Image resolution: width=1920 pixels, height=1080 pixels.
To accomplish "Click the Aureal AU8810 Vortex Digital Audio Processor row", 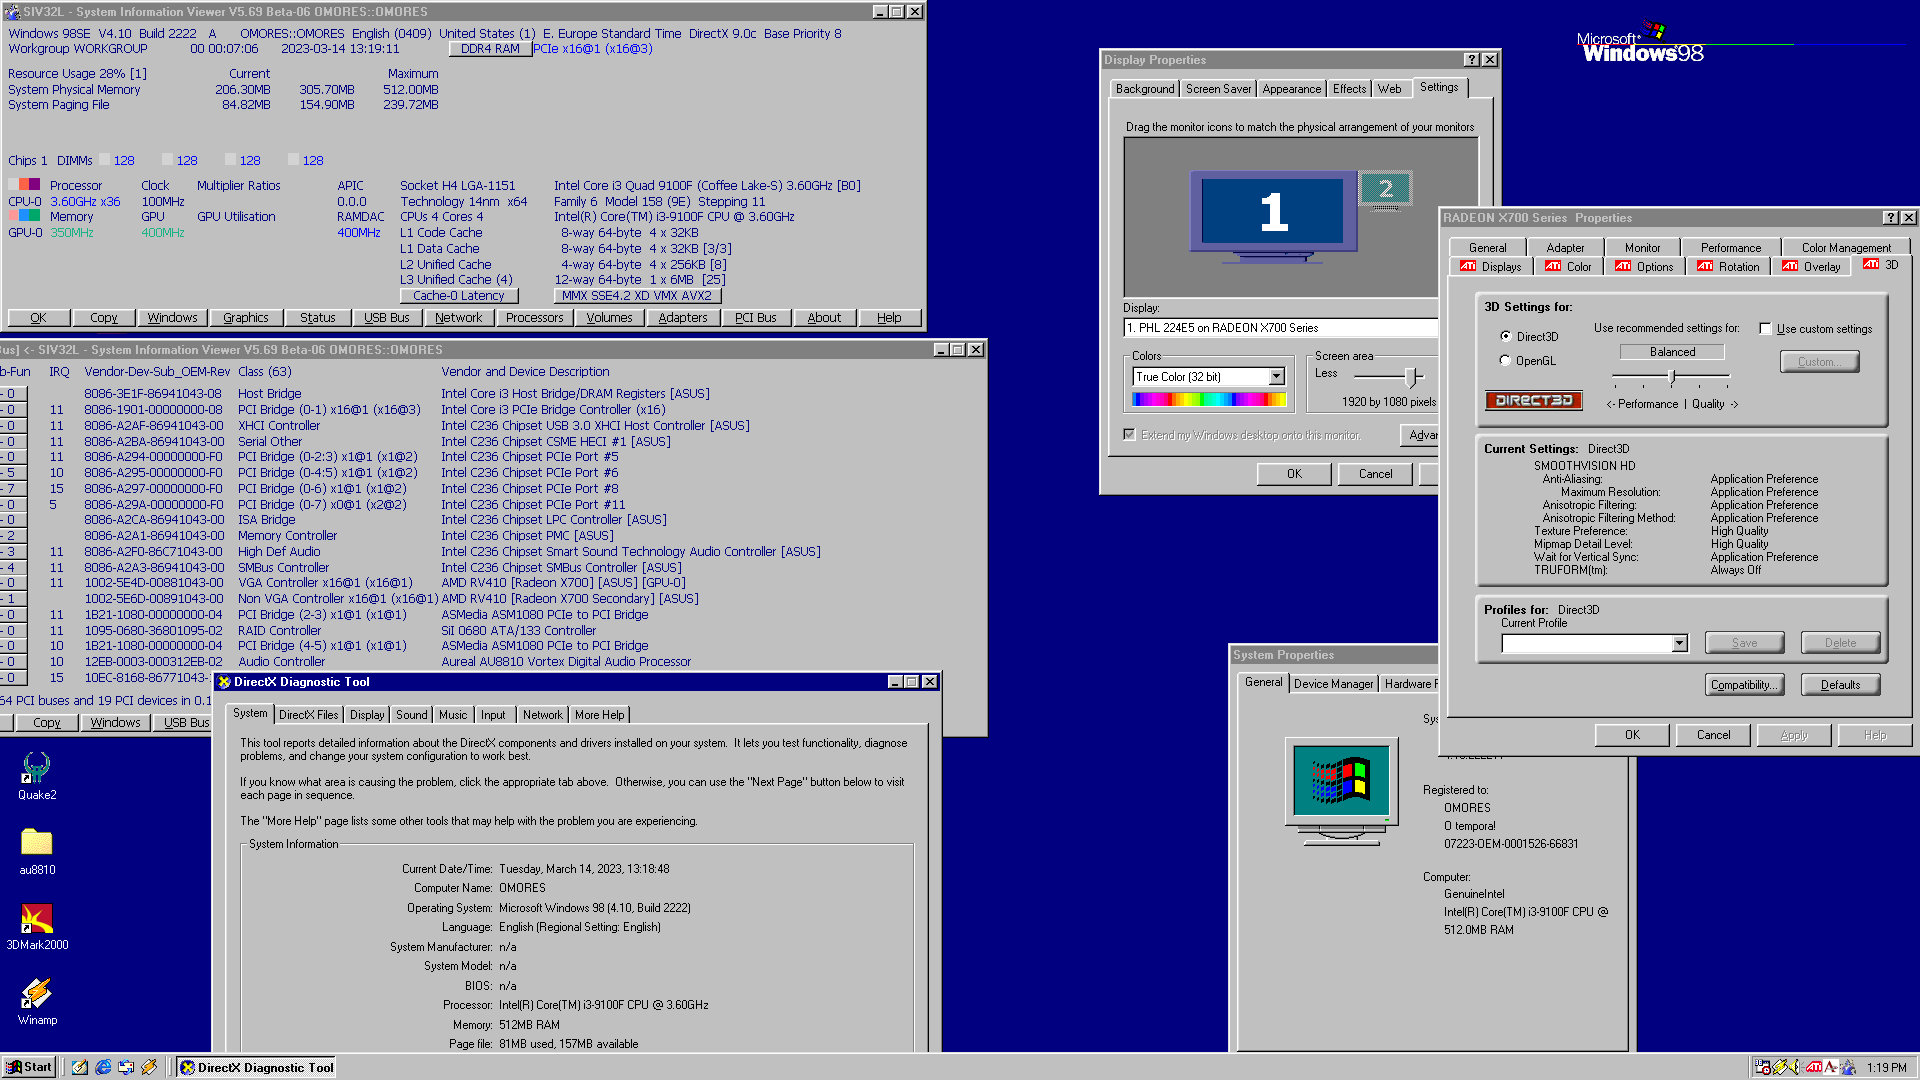I will 566,662.
